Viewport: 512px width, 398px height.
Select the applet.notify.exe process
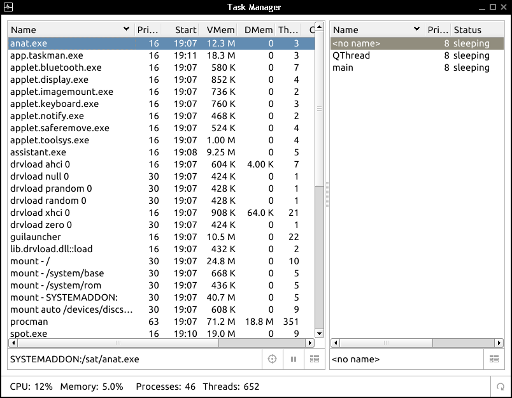pyautogui.click(x=161, y=116)
